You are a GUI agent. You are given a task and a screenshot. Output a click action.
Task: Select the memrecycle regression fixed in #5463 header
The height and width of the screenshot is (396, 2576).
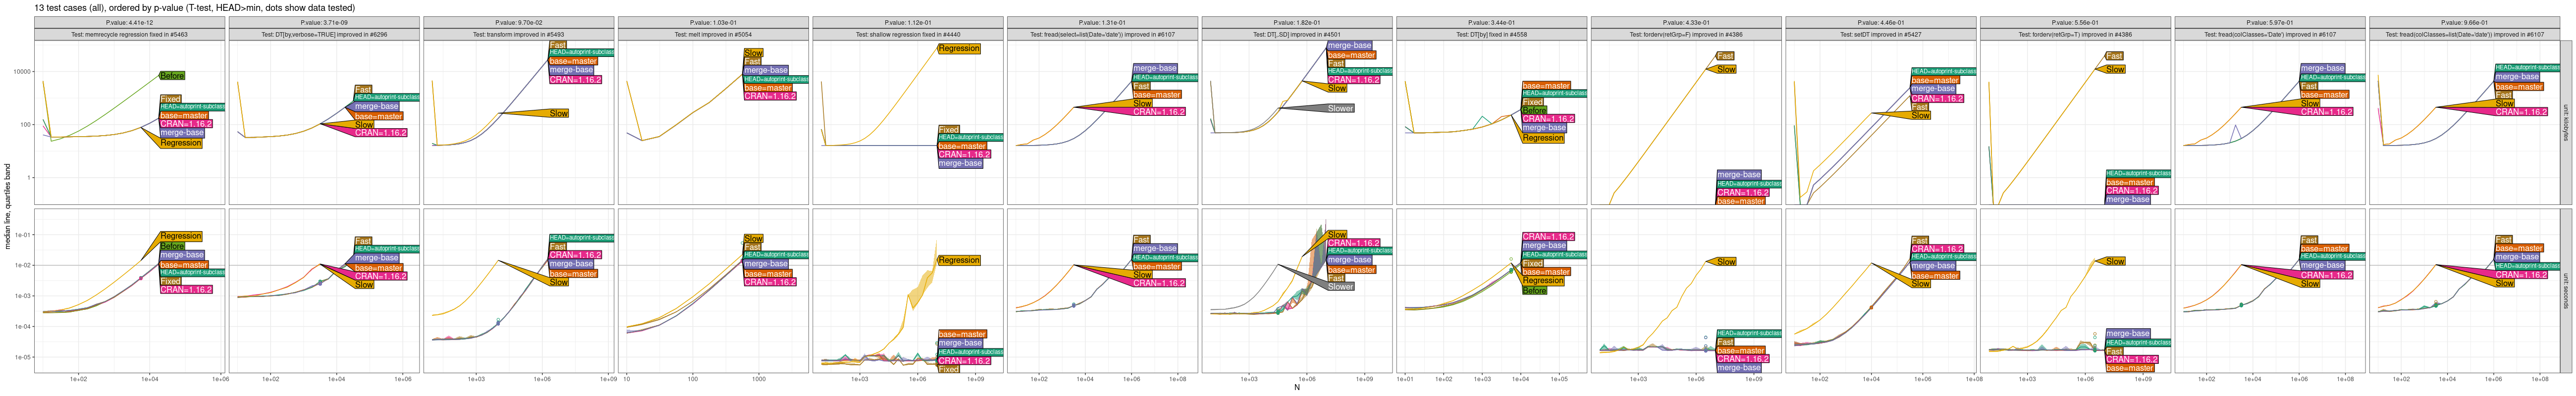point(130,35)
